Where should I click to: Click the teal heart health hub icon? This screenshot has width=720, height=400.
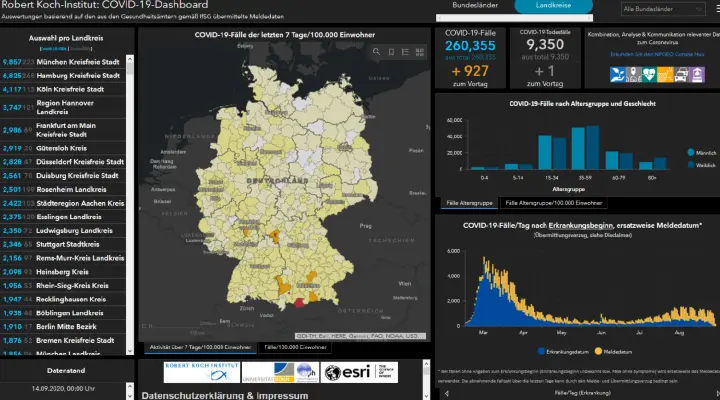[x=650, y=74]
